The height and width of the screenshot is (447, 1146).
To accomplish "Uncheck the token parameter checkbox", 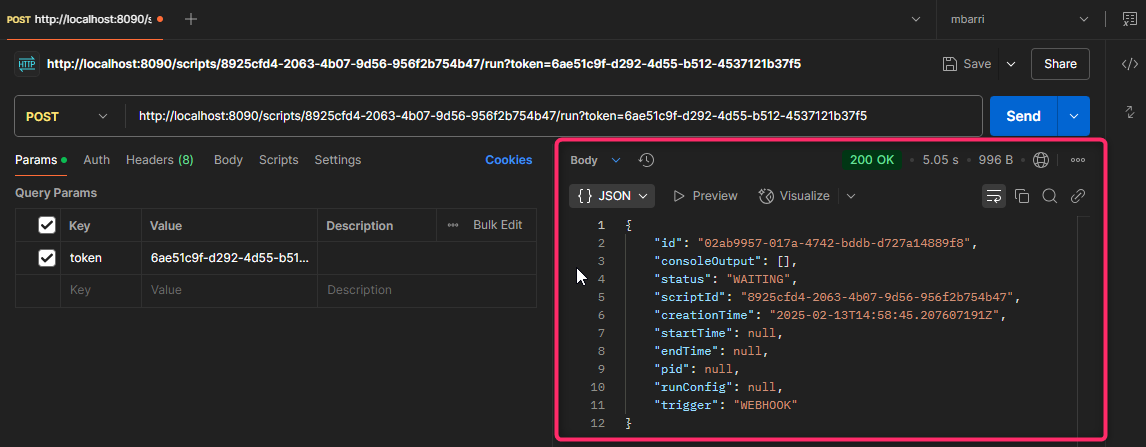I will point(46,258).
